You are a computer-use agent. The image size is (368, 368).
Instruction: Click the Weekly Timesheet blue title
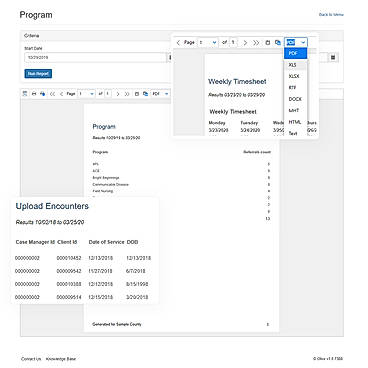pyautogui.click(x=237, y=81)
